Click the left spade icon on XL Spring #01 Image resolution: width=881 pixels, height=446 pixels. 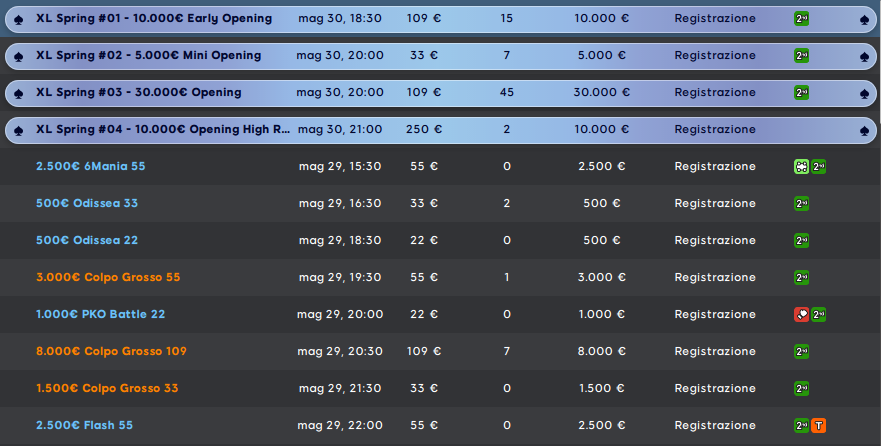click(x=18, y=19)
